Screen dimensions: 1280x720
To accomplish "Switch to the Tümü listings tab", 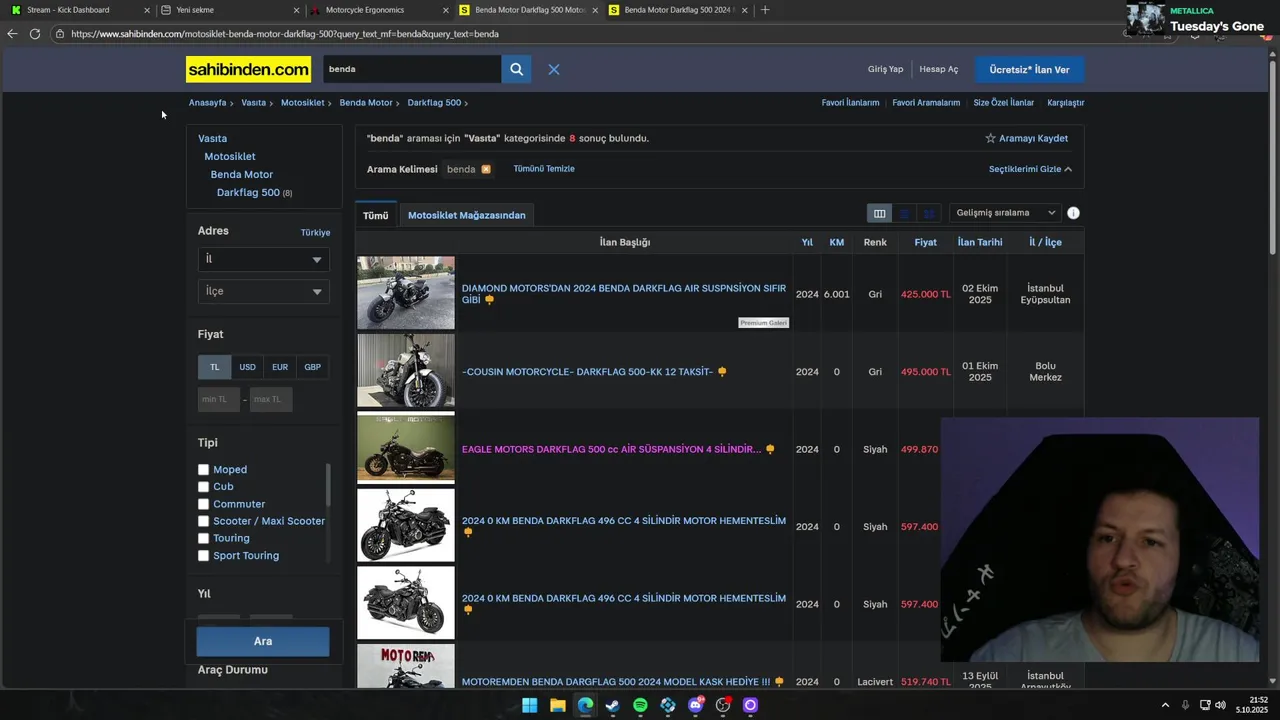I will [x=376, y=215].
